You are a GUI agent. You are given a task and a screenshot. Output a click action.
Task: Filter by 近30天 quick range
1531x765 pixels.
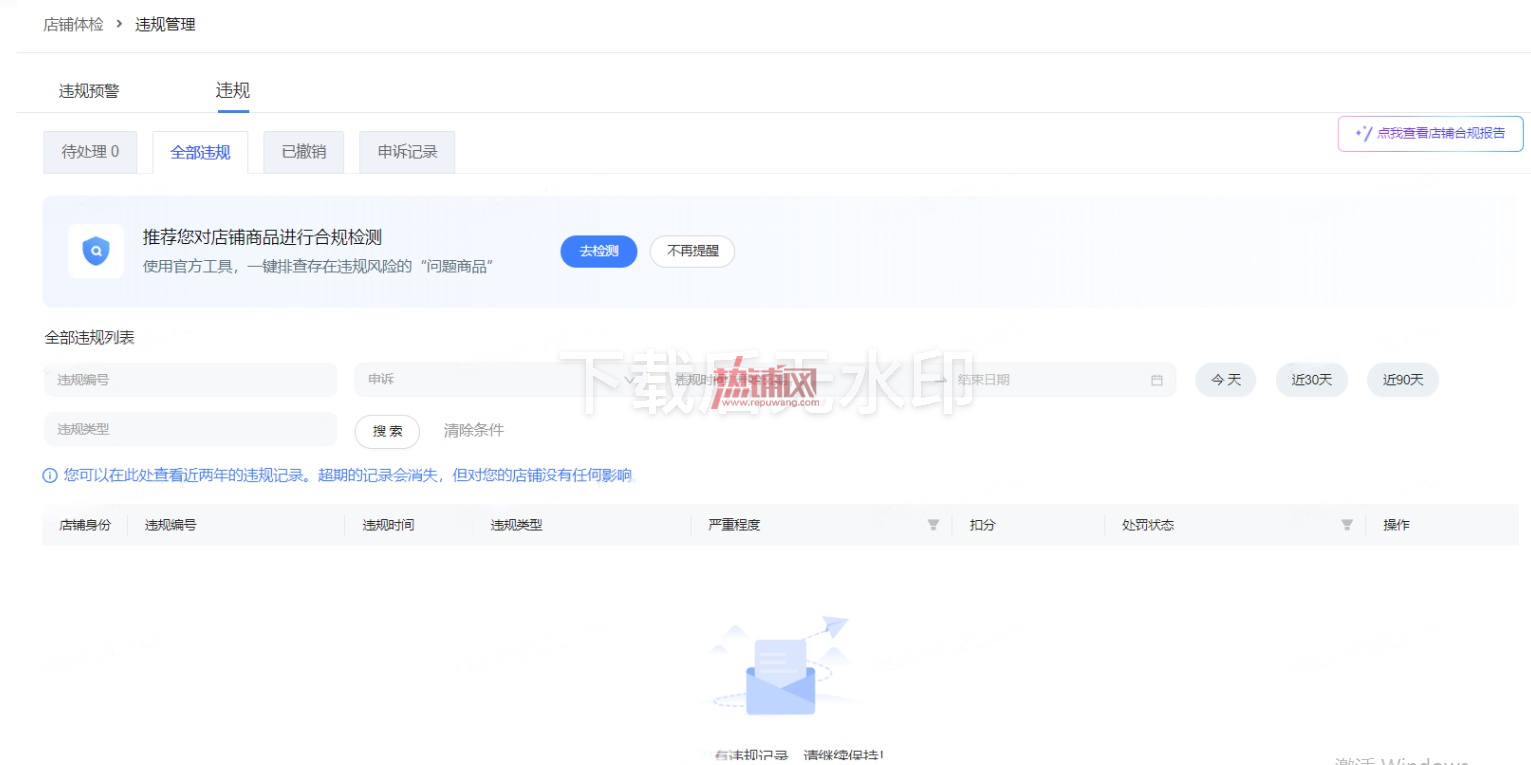coord(1312,380)
